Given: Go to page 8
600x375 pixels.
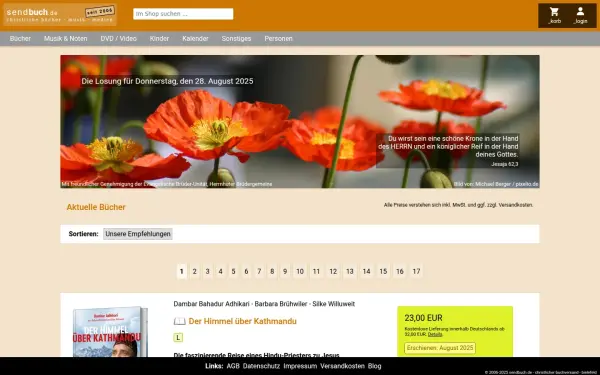Looking at the screenshot, I should (x=272, y=271).
